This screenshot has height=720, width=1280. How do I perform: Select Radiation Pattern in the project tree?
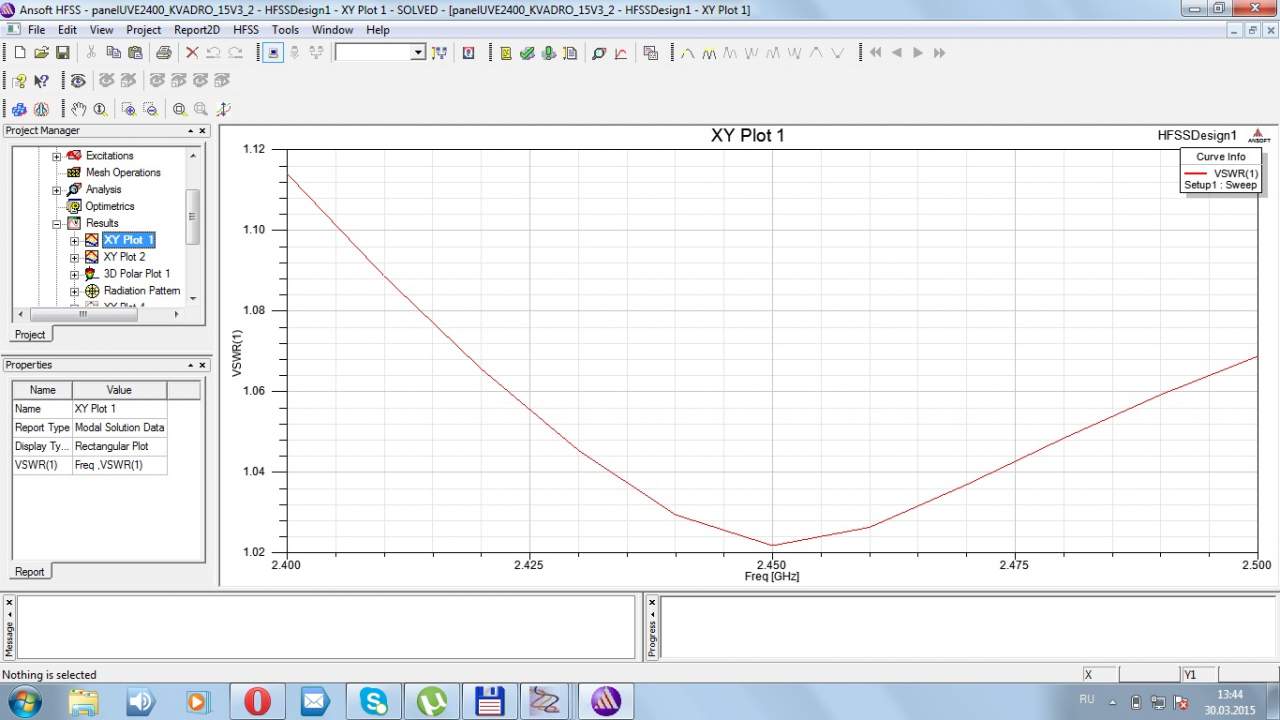point(141,291)
